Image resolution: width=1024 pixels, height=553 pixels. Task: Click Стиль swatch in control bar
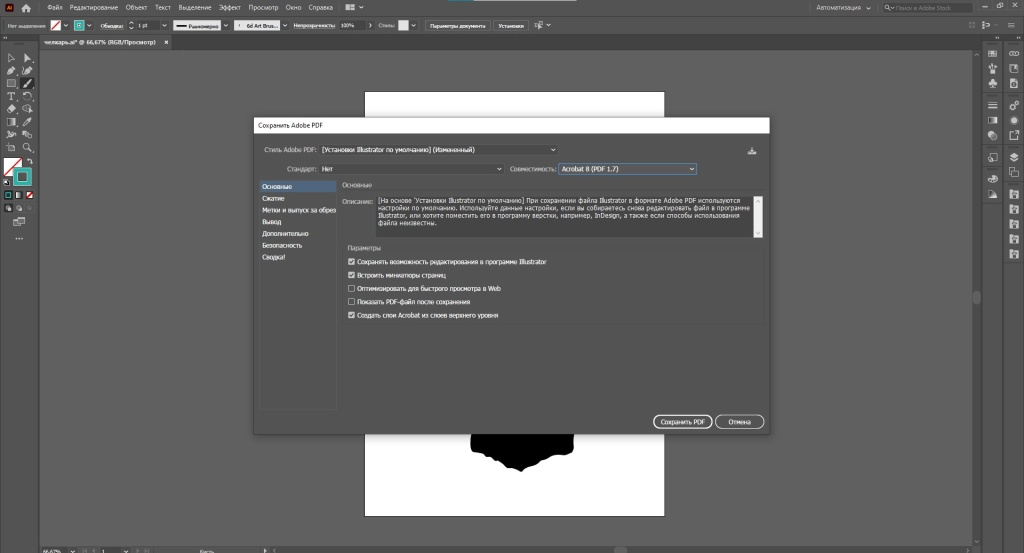(x=404, y=25)
